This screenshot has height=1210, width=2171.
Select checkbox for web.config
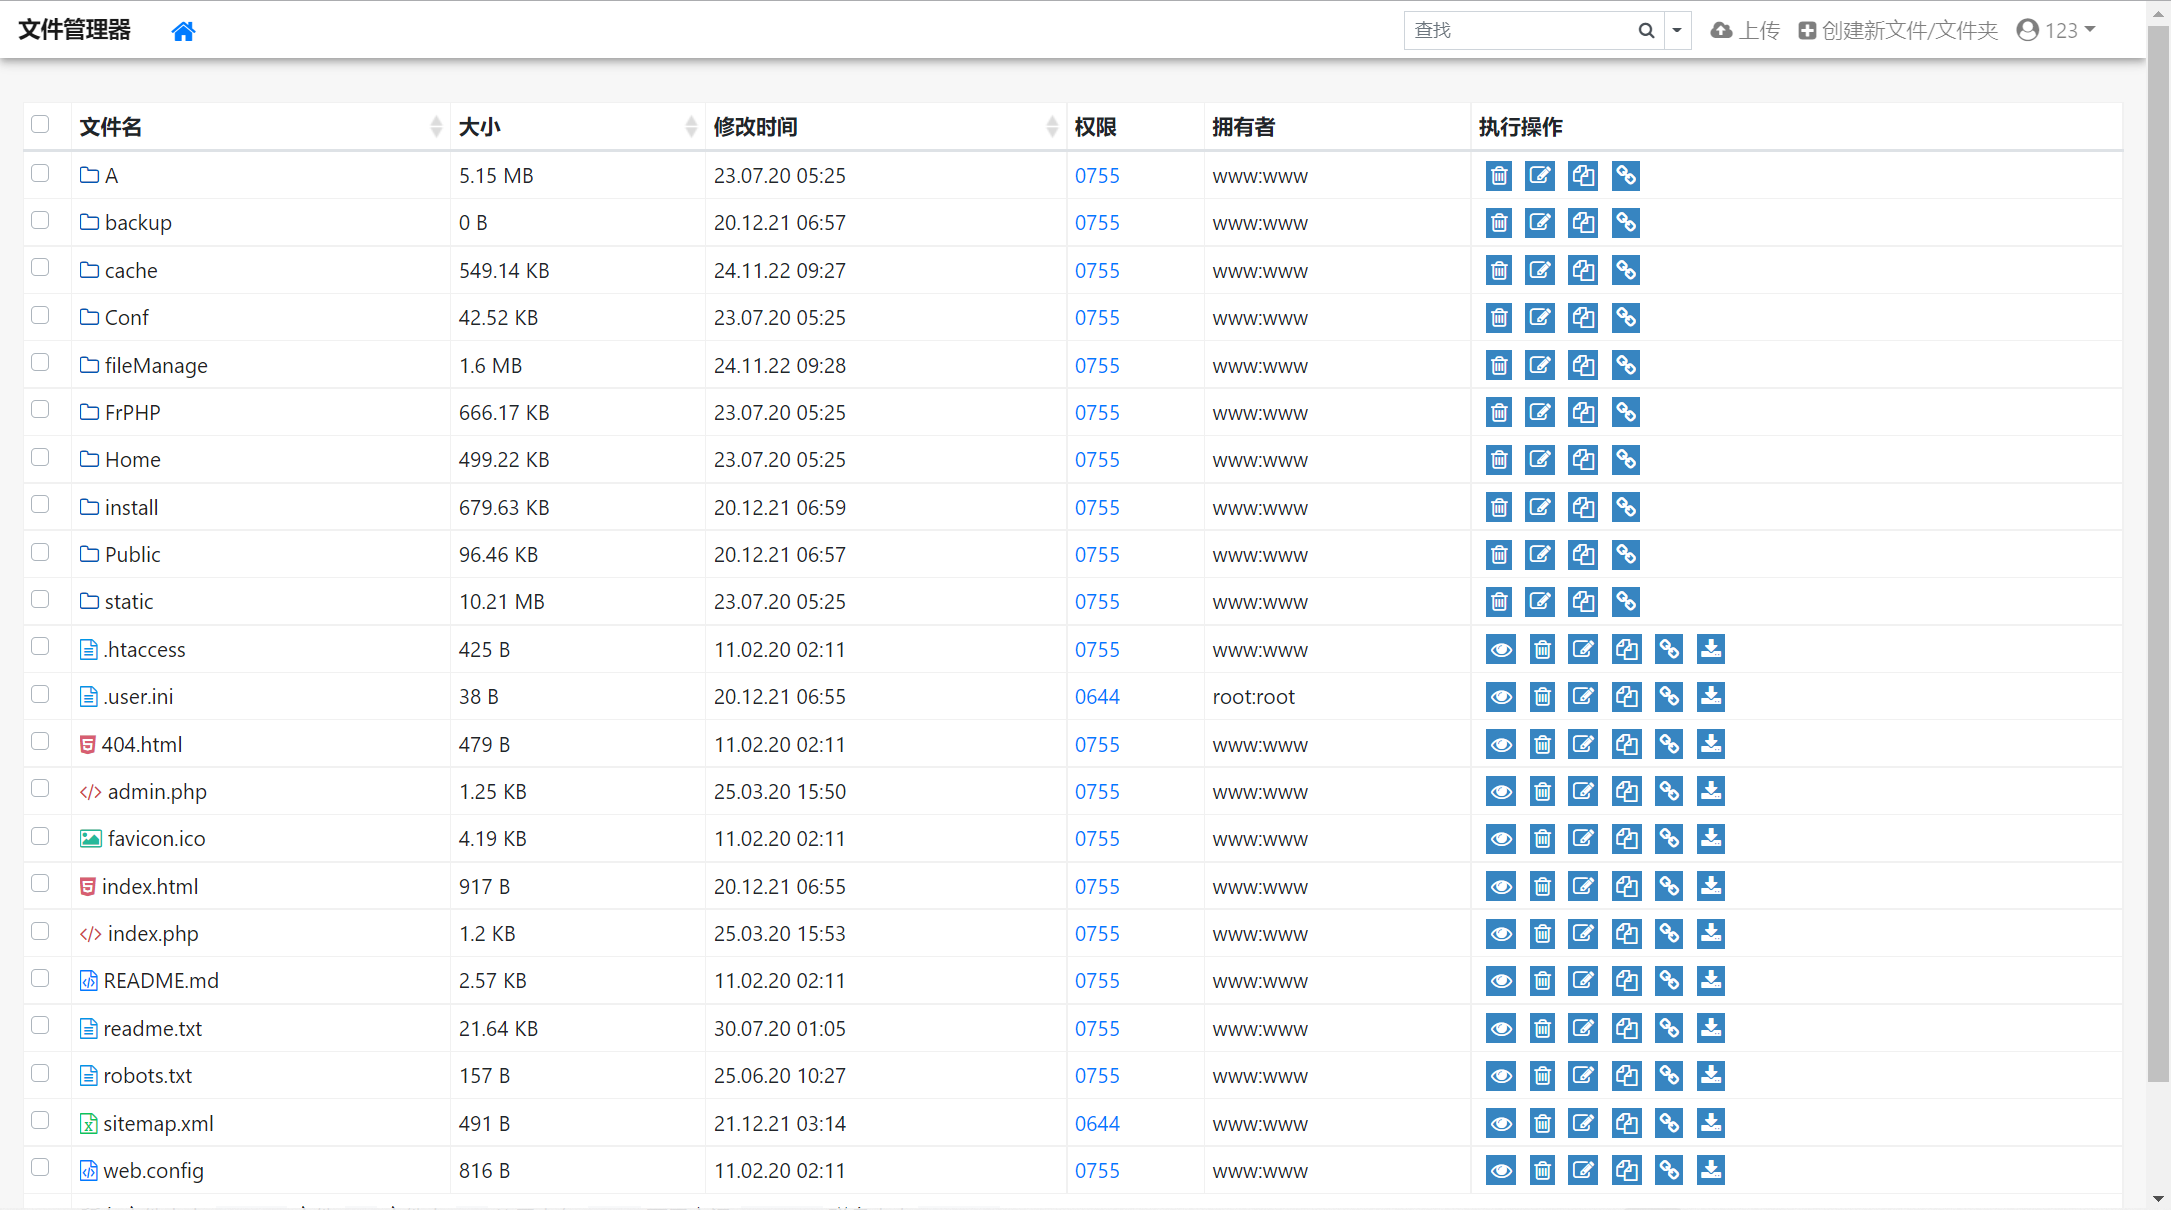(x=40, y=1167)
